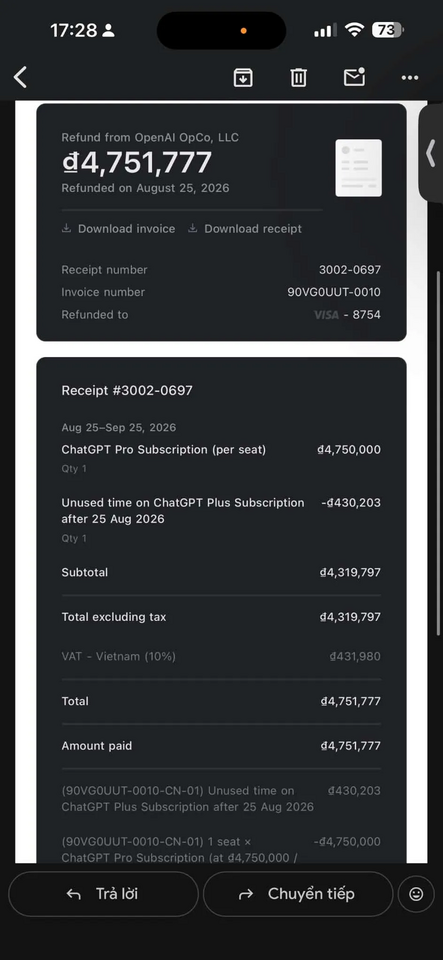Tap the Chuyển tiếp forward button
Screen dimensions: 443x960
pyautogui.click(x=298, y=894)
